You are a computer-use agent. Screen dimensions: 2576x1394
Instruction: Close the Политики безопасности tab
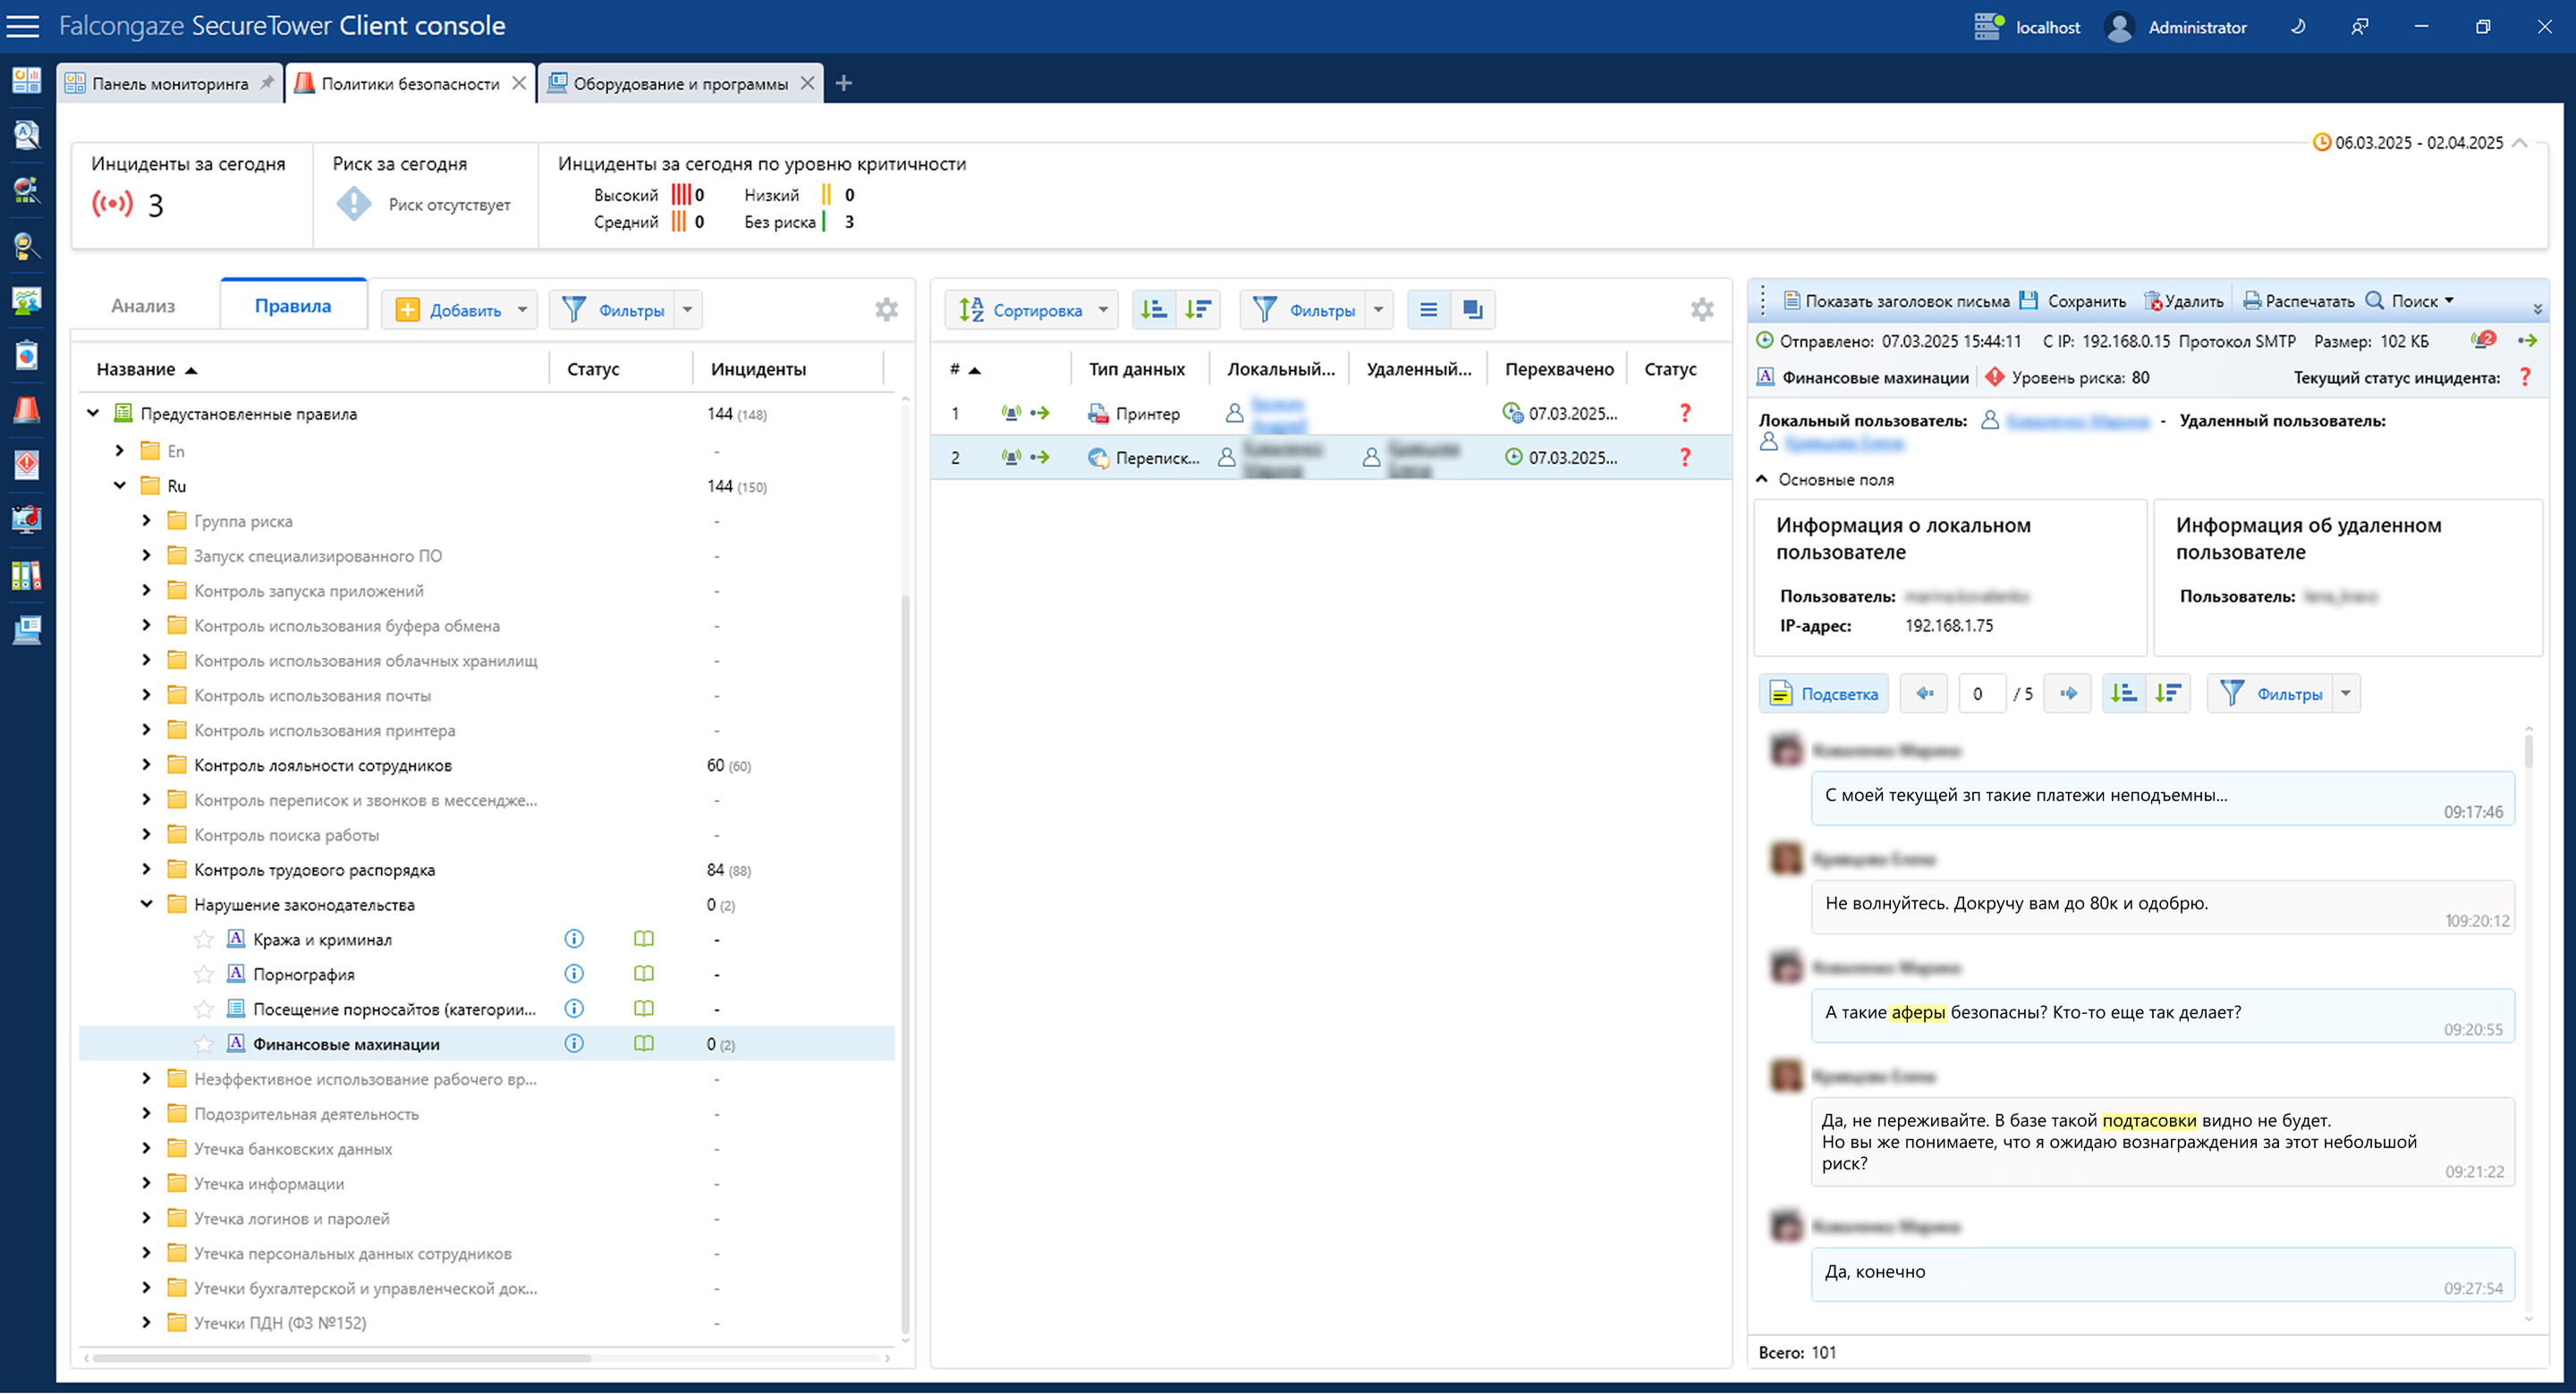click(519, 83)
